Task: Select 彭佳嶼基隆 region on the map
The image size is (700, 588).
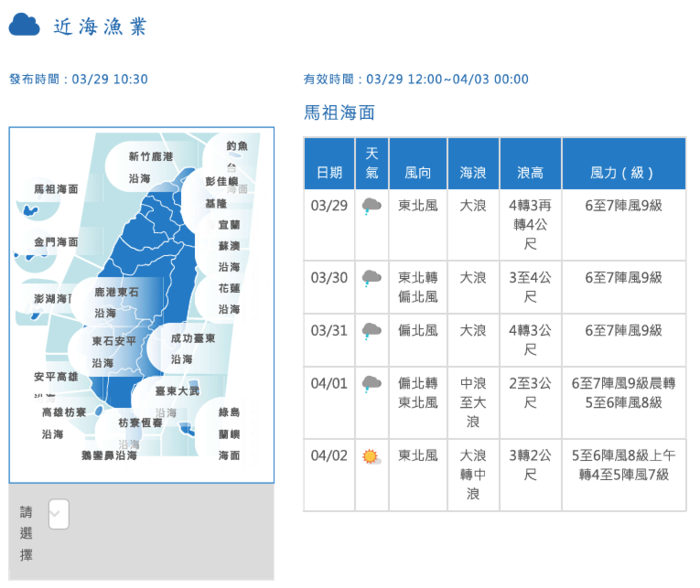Action: [221, 192]
